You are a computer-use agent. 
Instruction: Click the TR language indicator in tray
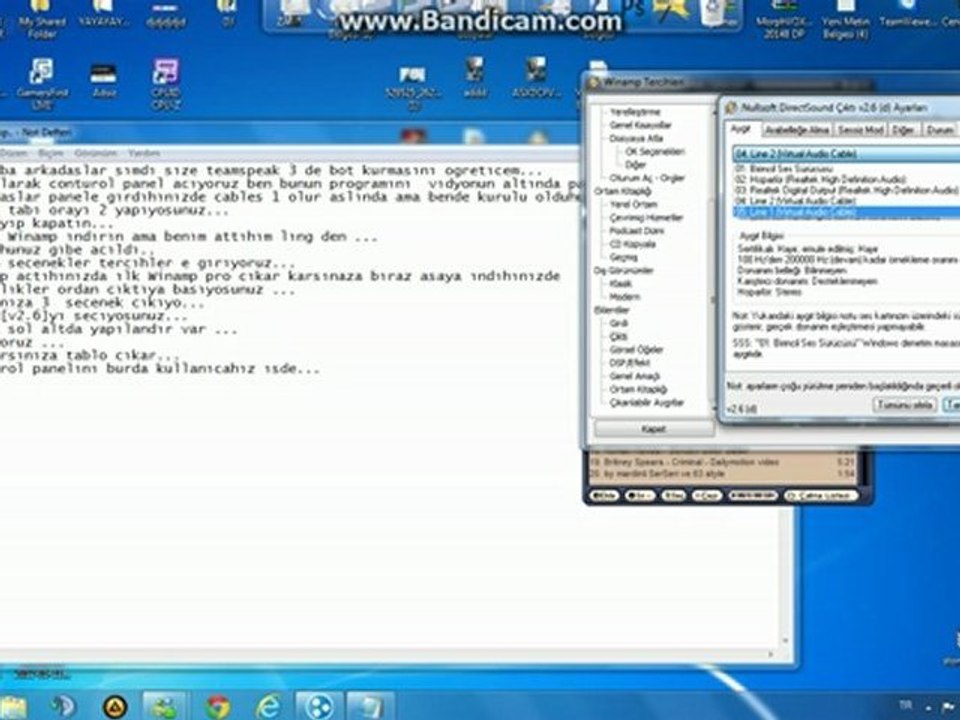coord(906,706)
